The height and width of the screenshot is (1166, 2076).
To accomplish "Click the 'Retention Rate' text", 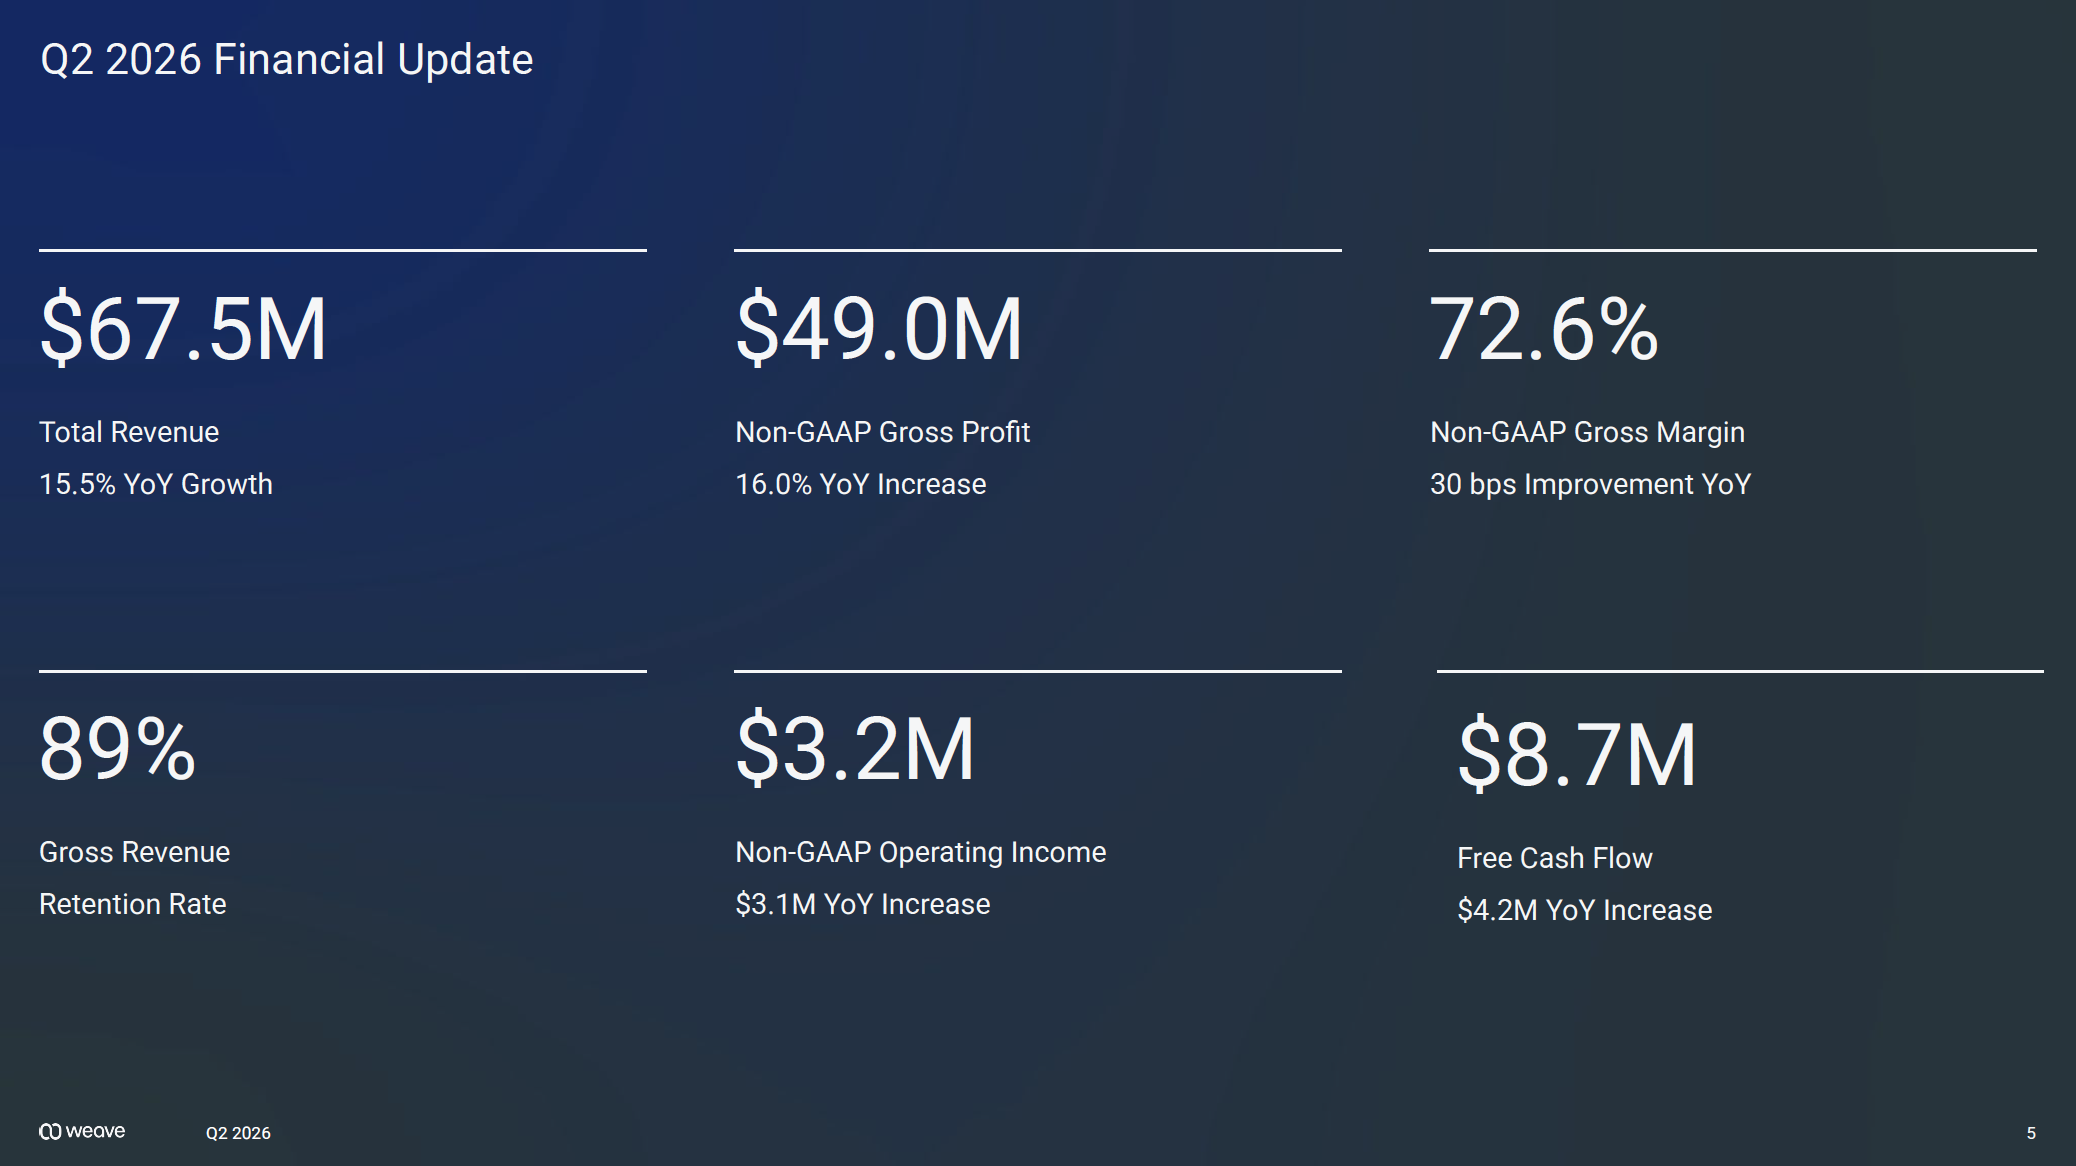I will [x=133, y=904].
